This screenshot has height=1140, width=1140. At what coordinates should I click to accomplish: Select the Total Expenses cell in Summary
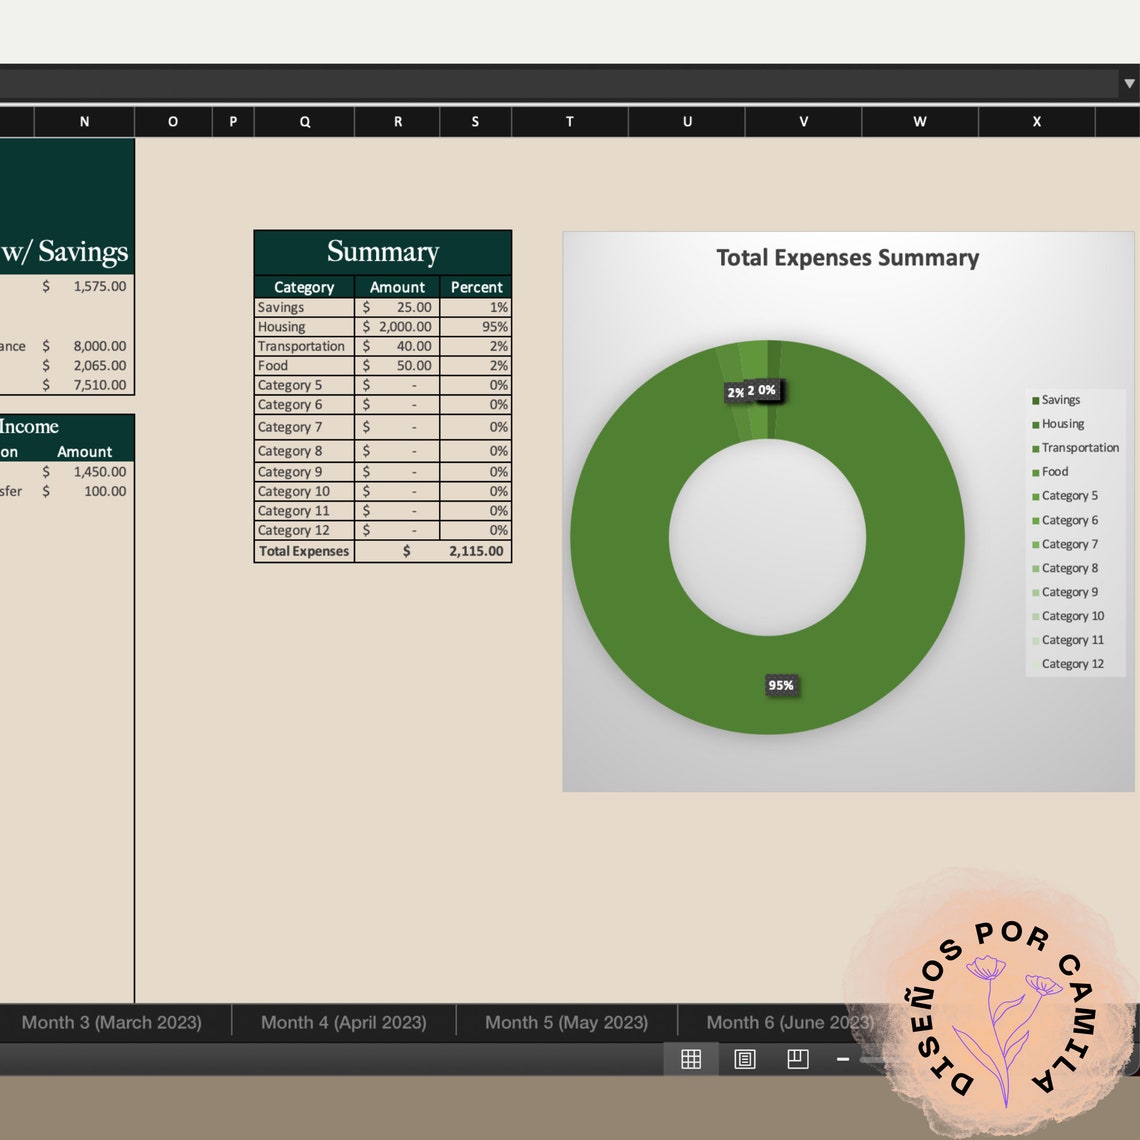tap(302, 551)
